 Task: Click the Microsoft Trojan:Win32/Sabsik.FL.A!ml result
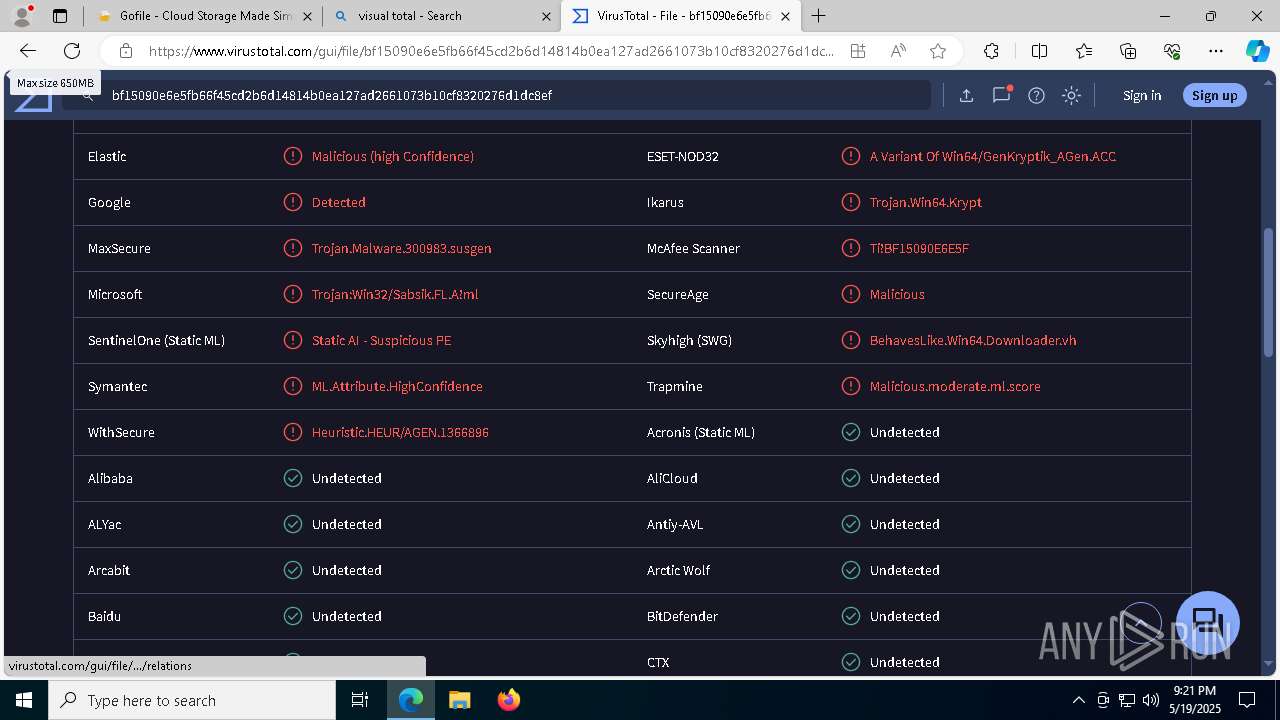click(x=395, y=294)
